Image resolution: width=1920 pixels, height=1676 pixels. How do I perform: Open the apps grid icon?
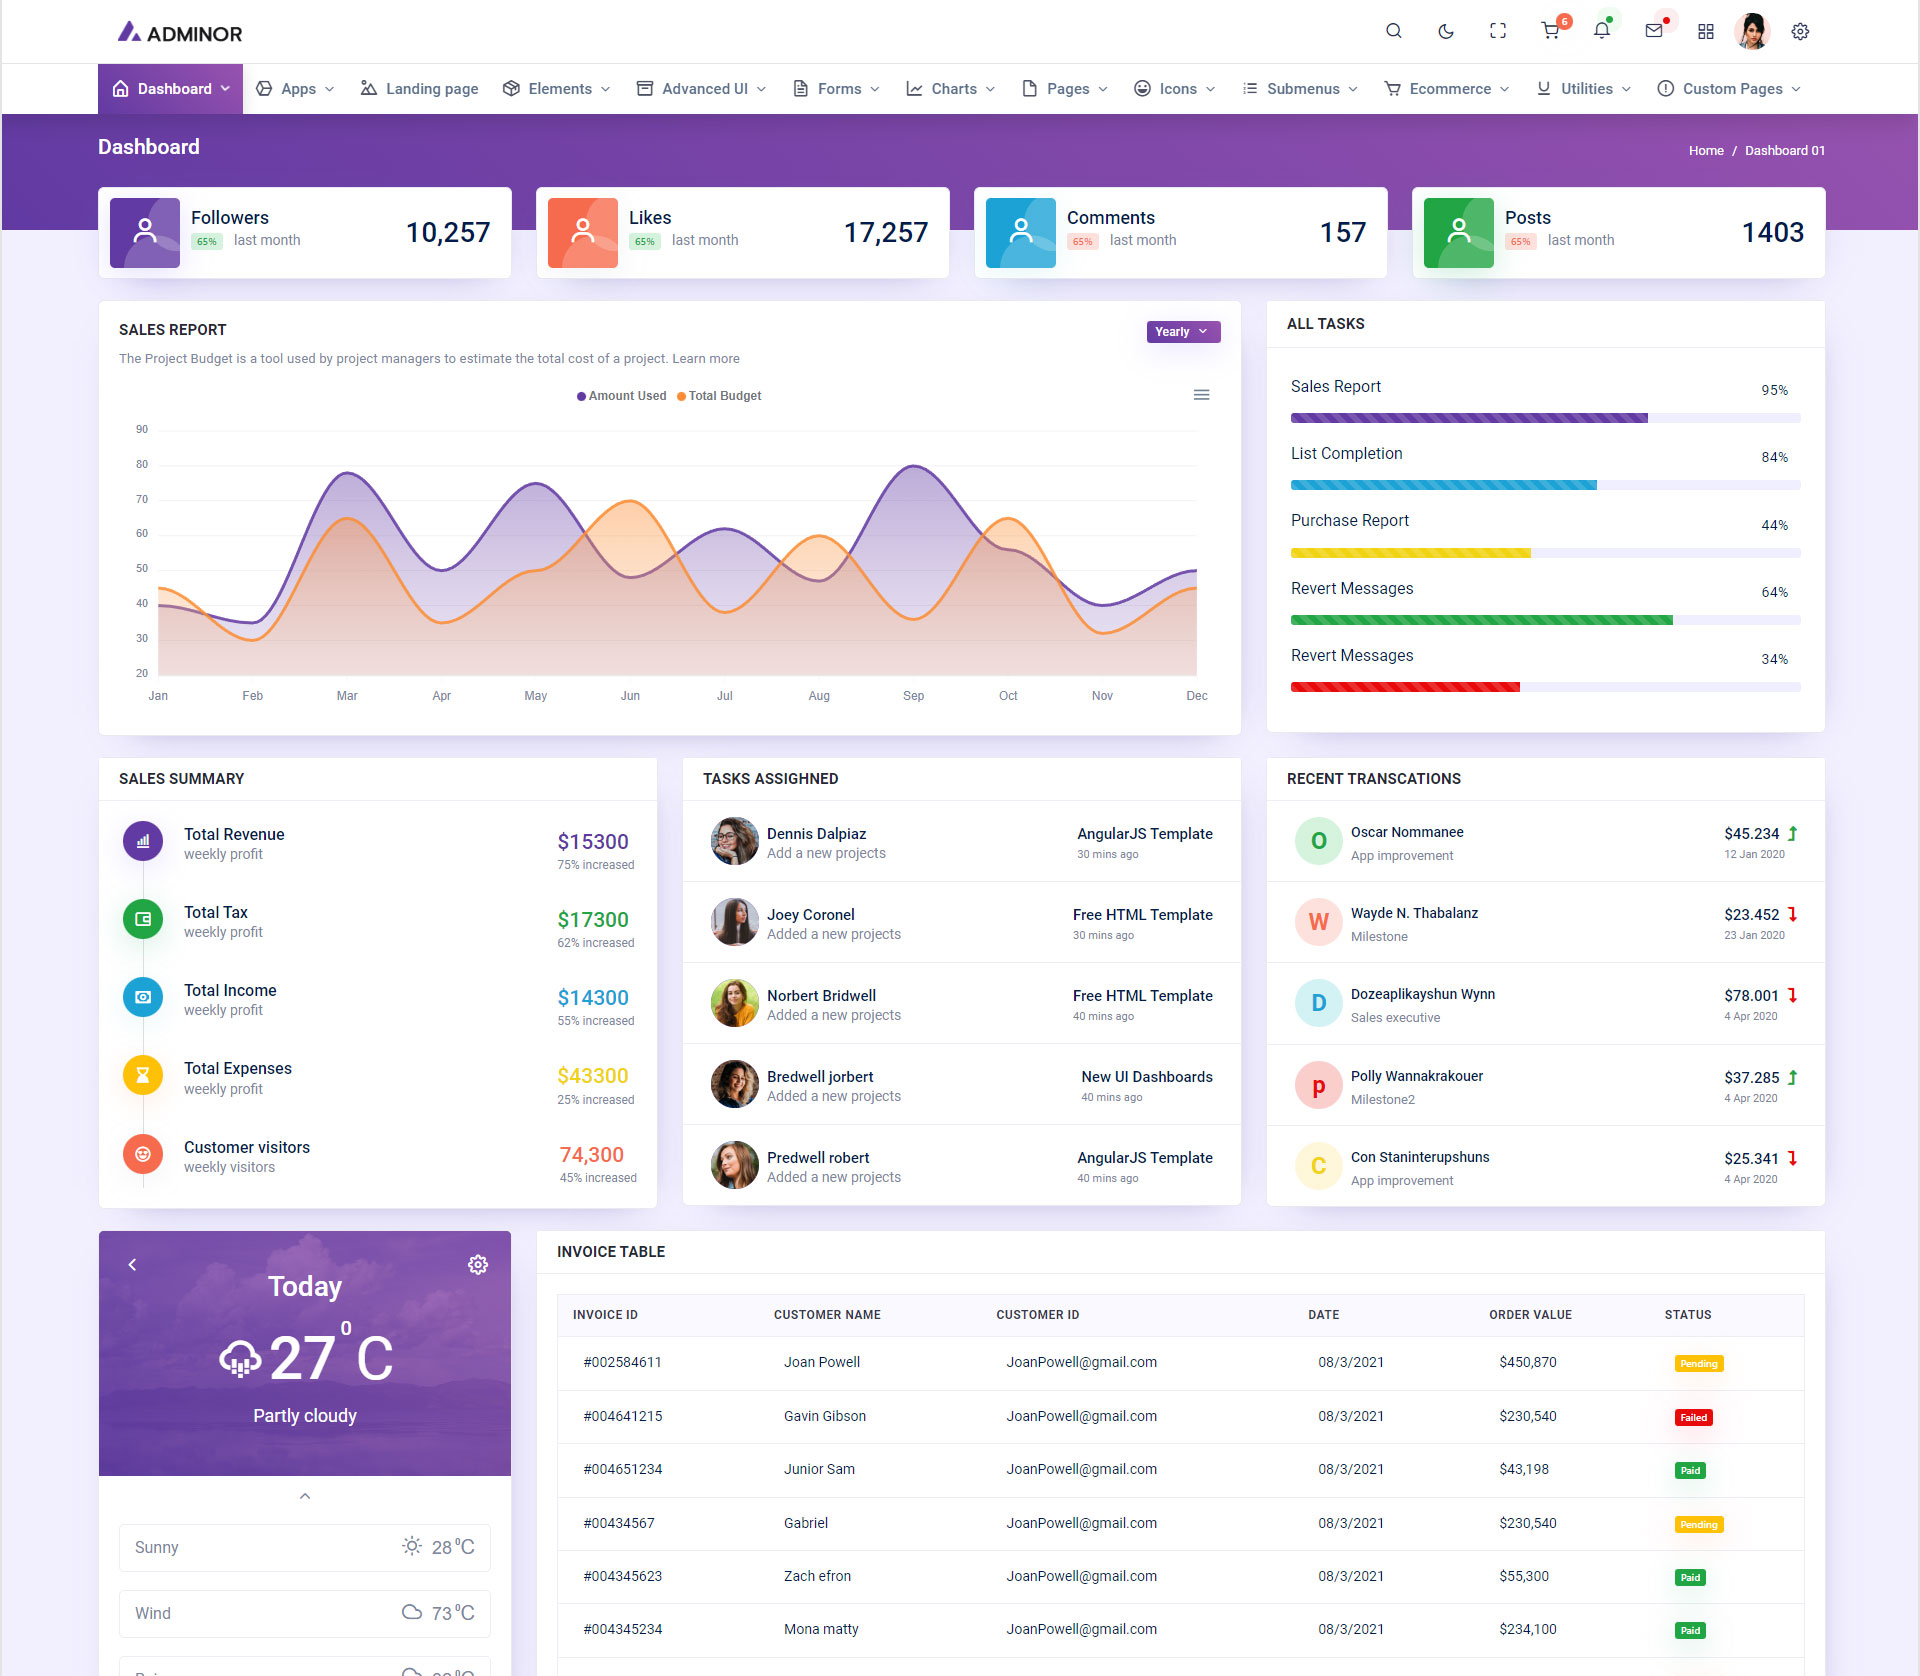(x=1705, y=31)
